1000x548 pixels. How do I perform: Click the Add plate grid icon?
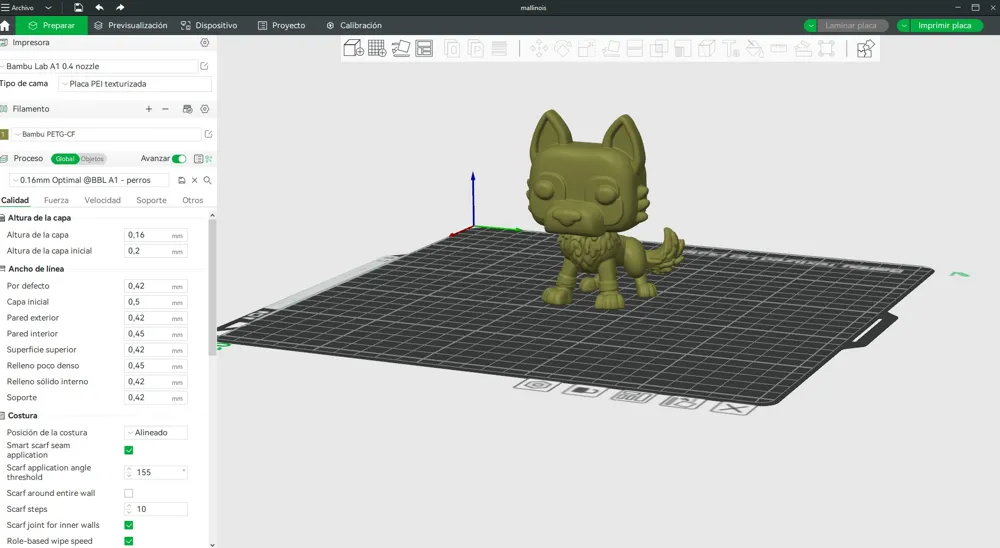coord(377,48)
